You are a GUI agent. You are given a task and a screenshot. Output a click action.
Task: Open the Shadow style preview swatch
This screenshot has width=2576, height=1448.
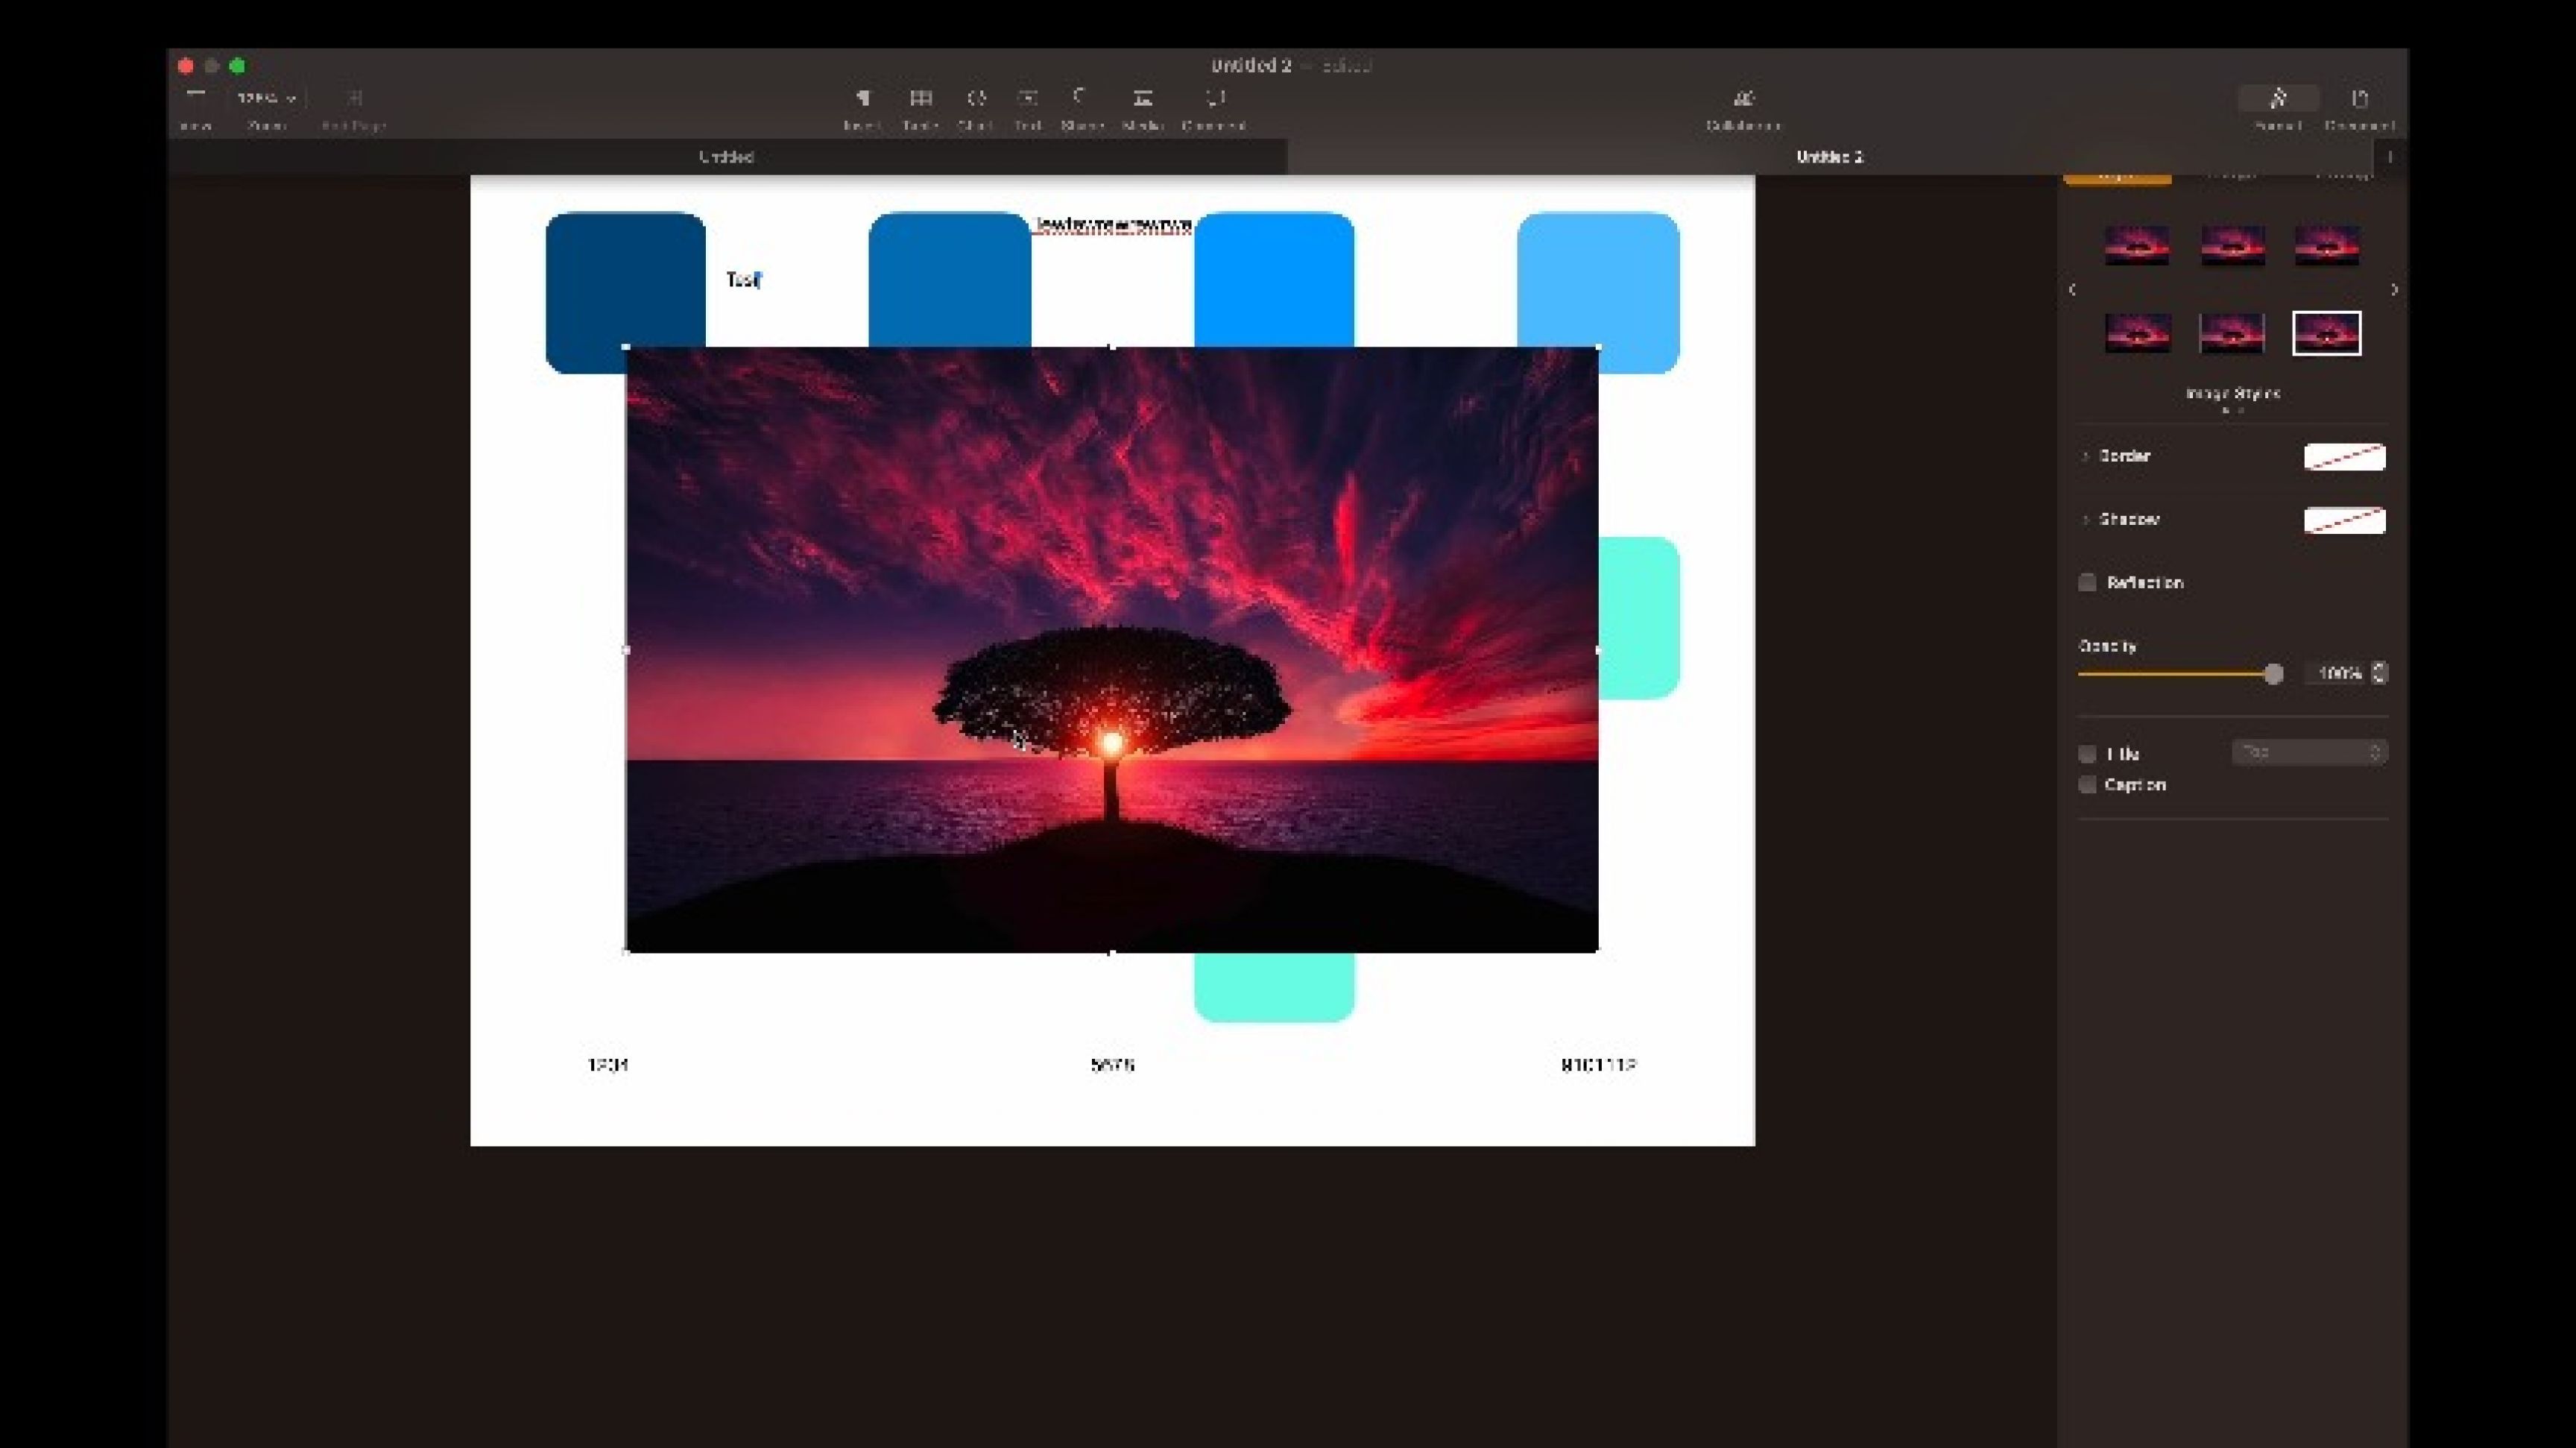(2345, 521)
